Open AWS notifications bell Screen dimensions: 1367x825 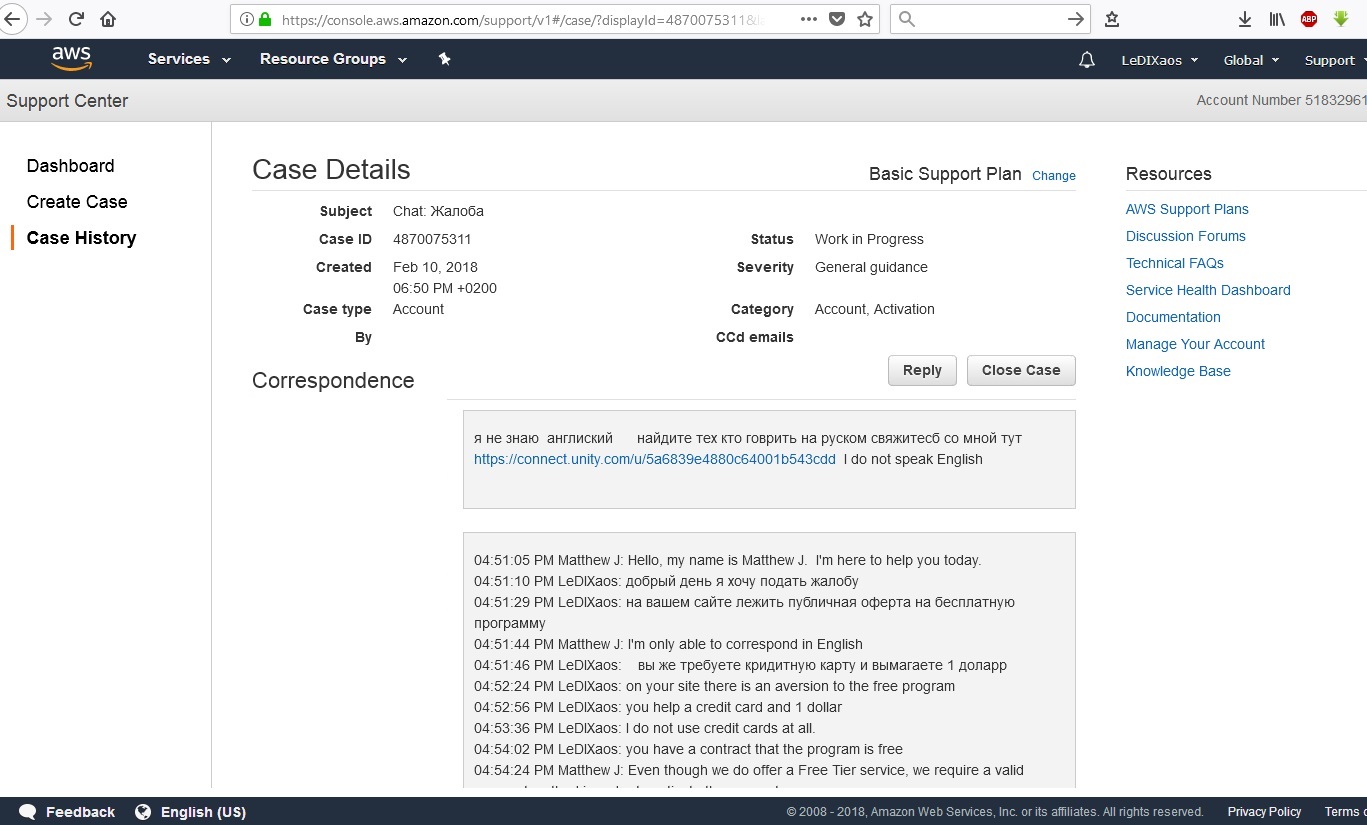point(1087,60)
